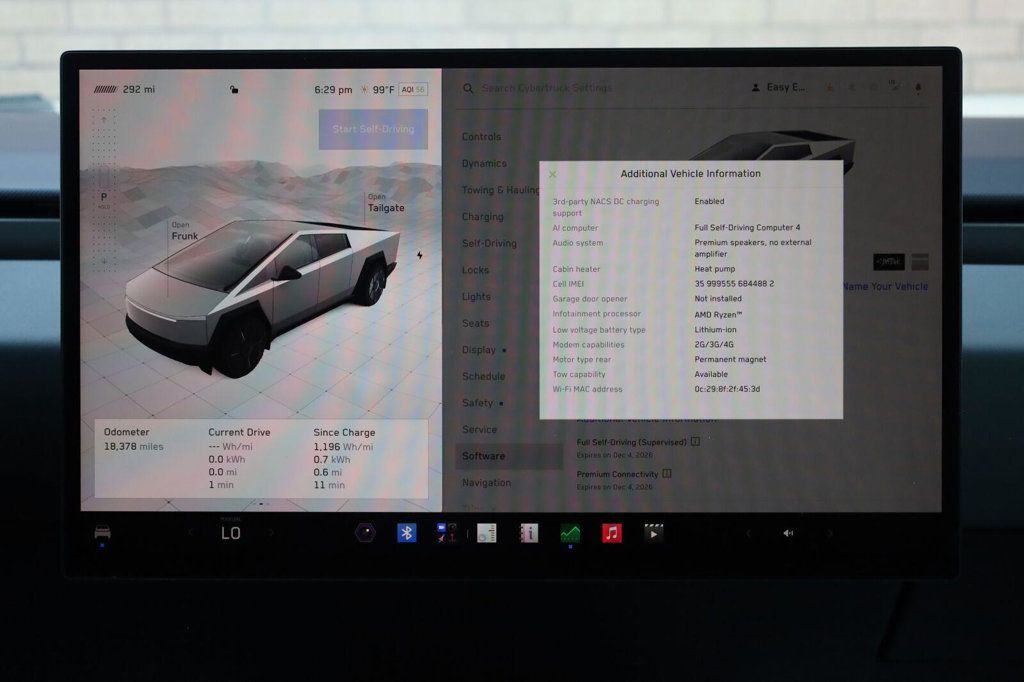The image size is (1024, 682).
Task: Open the vehicle controls car icon in dock
Action: coord(103,532)
